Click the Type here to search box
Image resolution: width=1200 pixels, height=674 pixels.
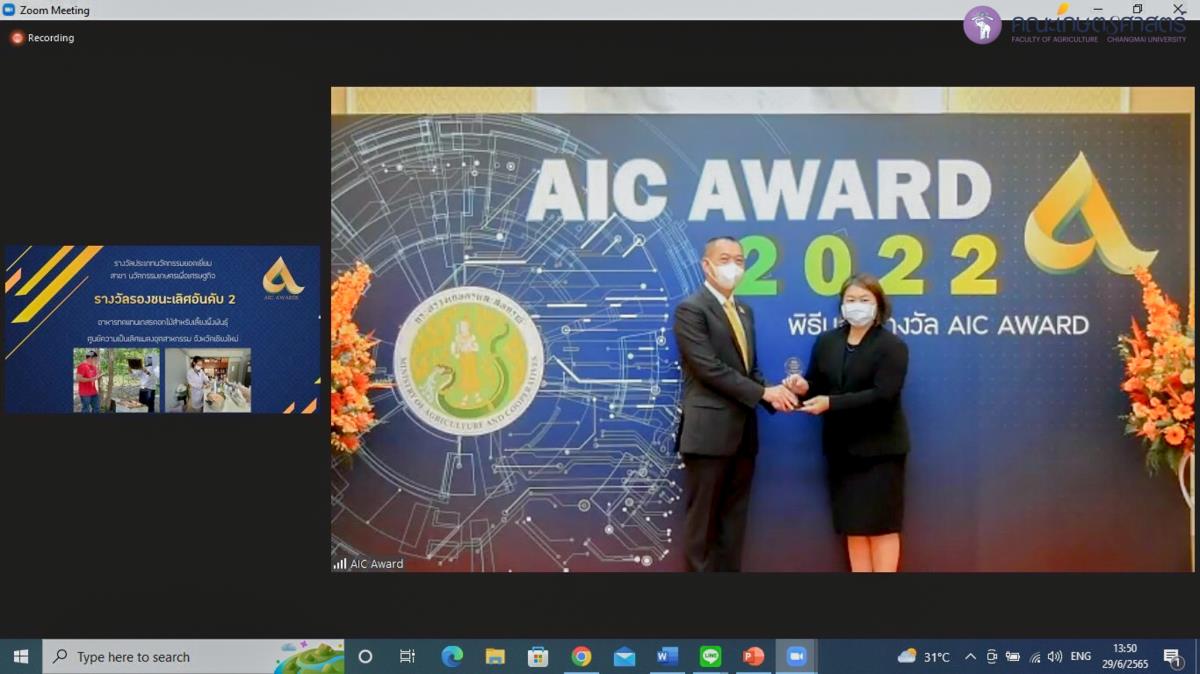pyautogui.click(x=193, y=657)
